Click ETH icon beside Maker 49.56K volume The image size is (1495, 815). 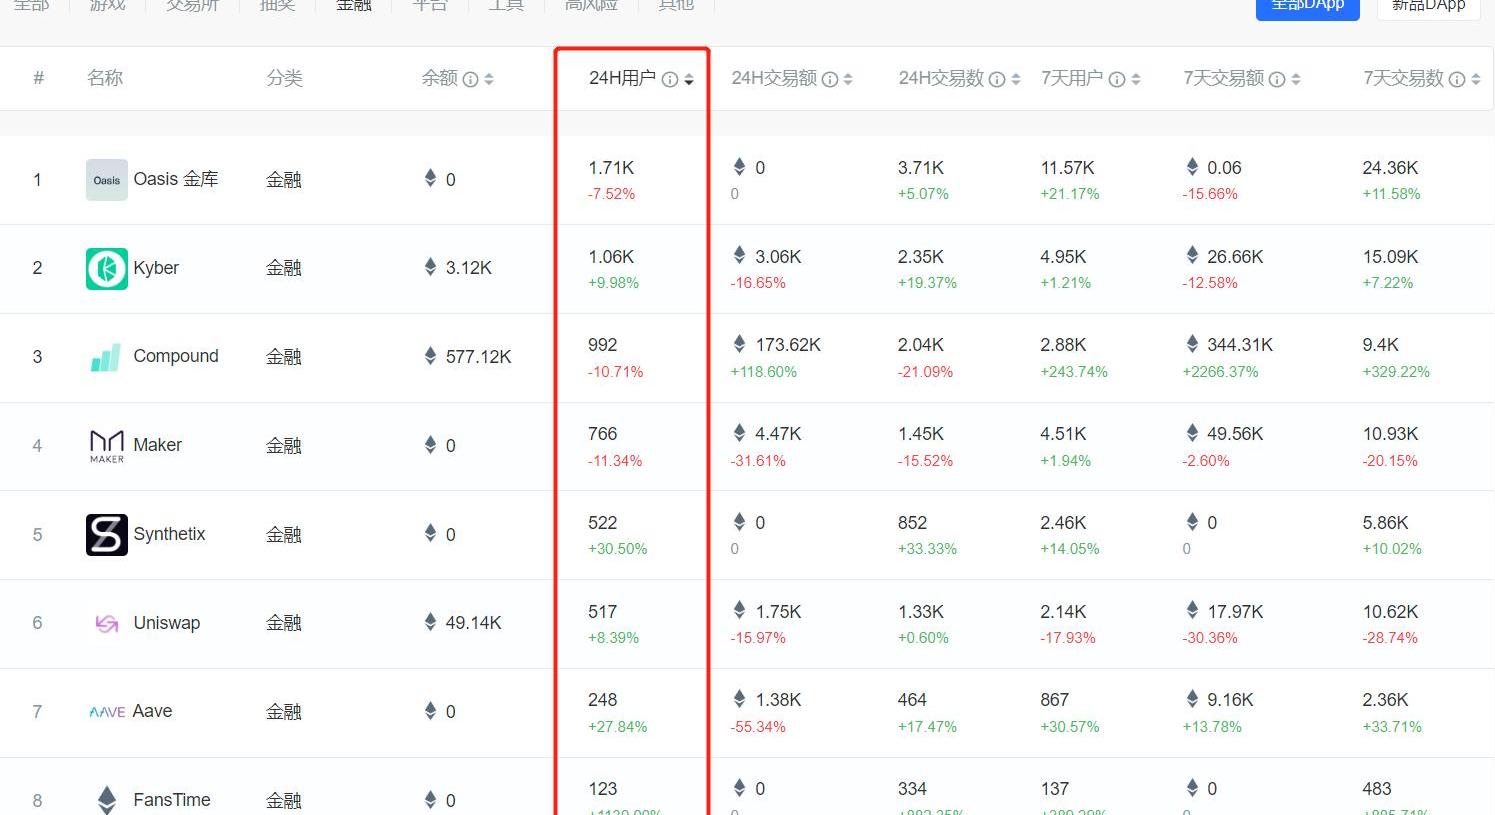[1192, 433]
